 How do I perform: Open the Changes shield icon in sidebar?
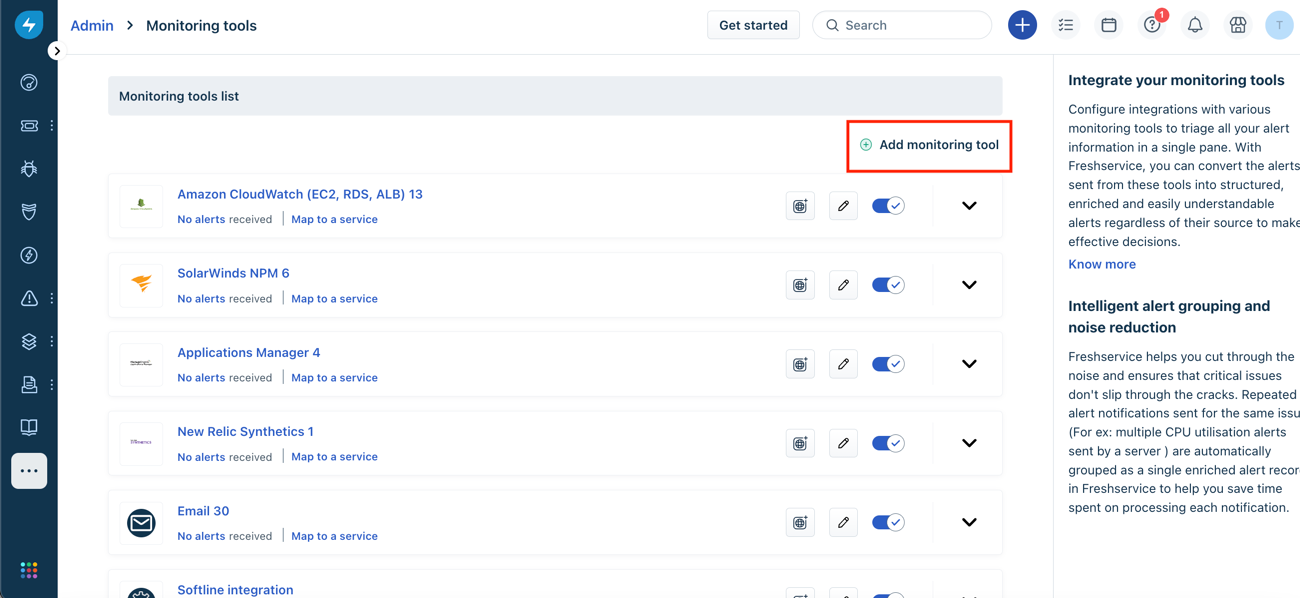(29, 212)
